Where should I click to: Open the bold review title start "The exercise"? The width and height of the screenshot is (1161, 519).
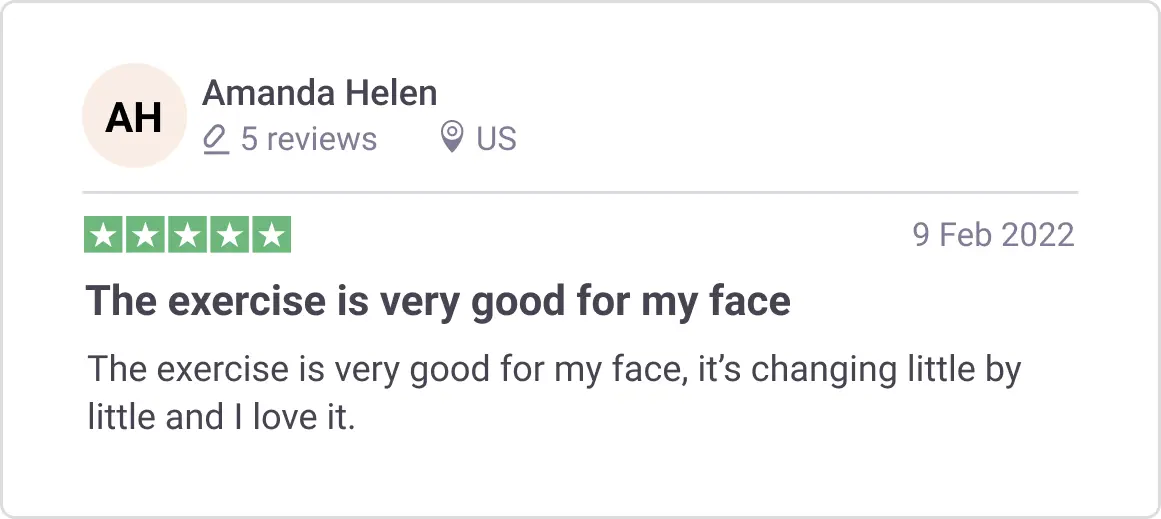203,301
